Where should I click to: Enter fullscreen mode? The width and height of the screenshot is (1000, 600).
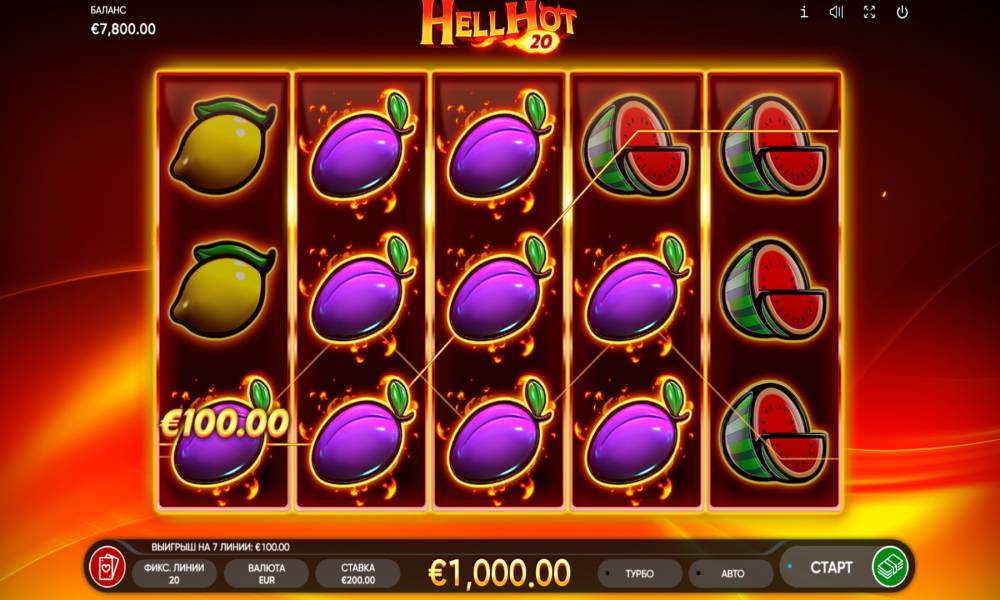point(869,12)
